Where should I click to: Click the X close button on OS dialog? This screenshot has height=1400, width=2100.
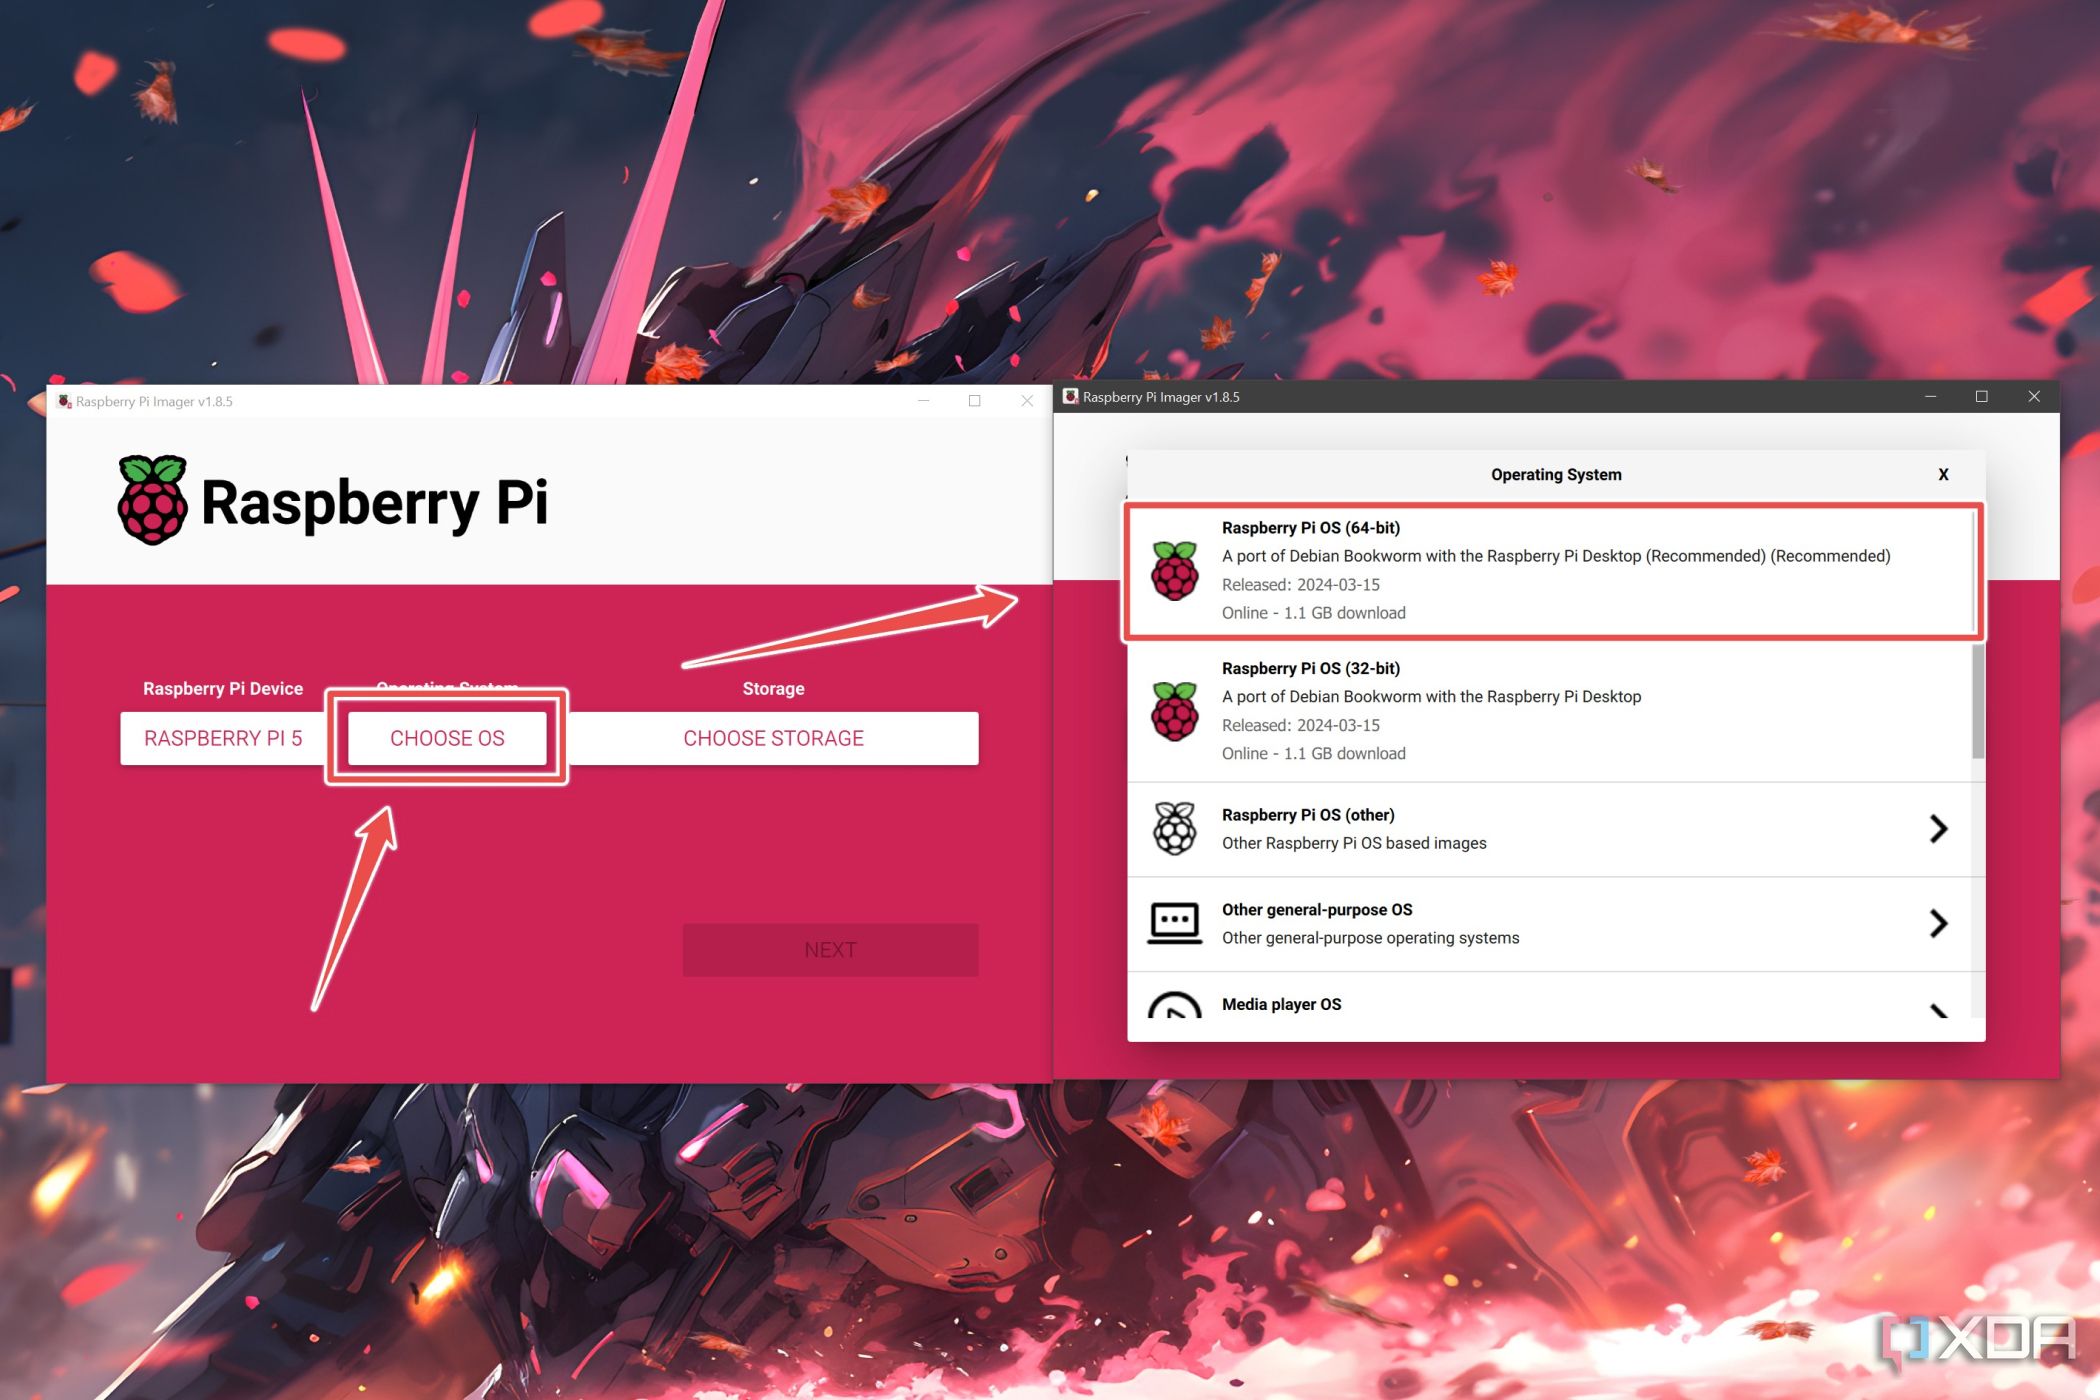tap(1944, 472)
